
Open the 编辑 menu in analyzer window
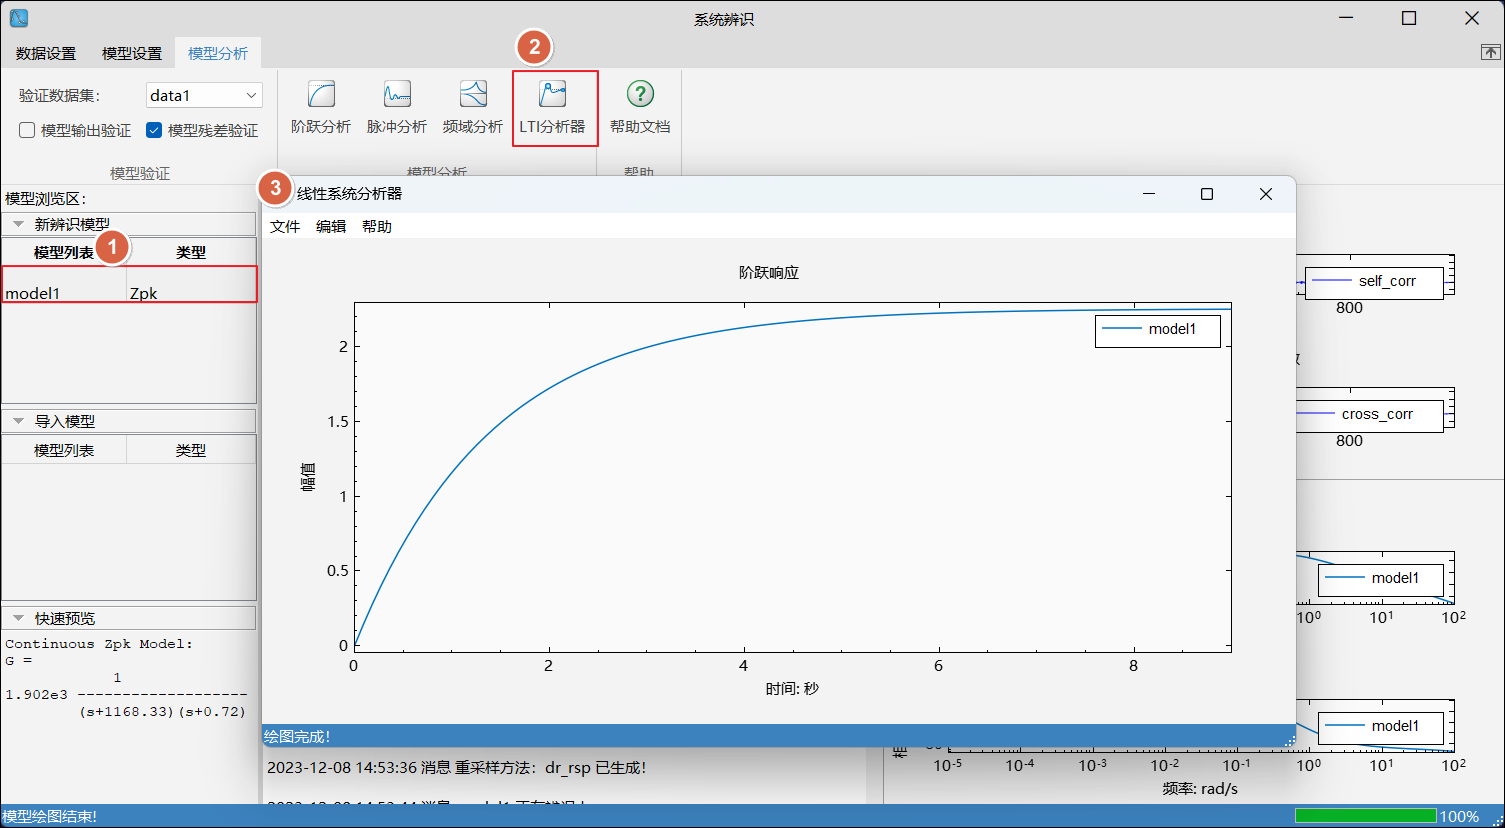click(331, 227)
